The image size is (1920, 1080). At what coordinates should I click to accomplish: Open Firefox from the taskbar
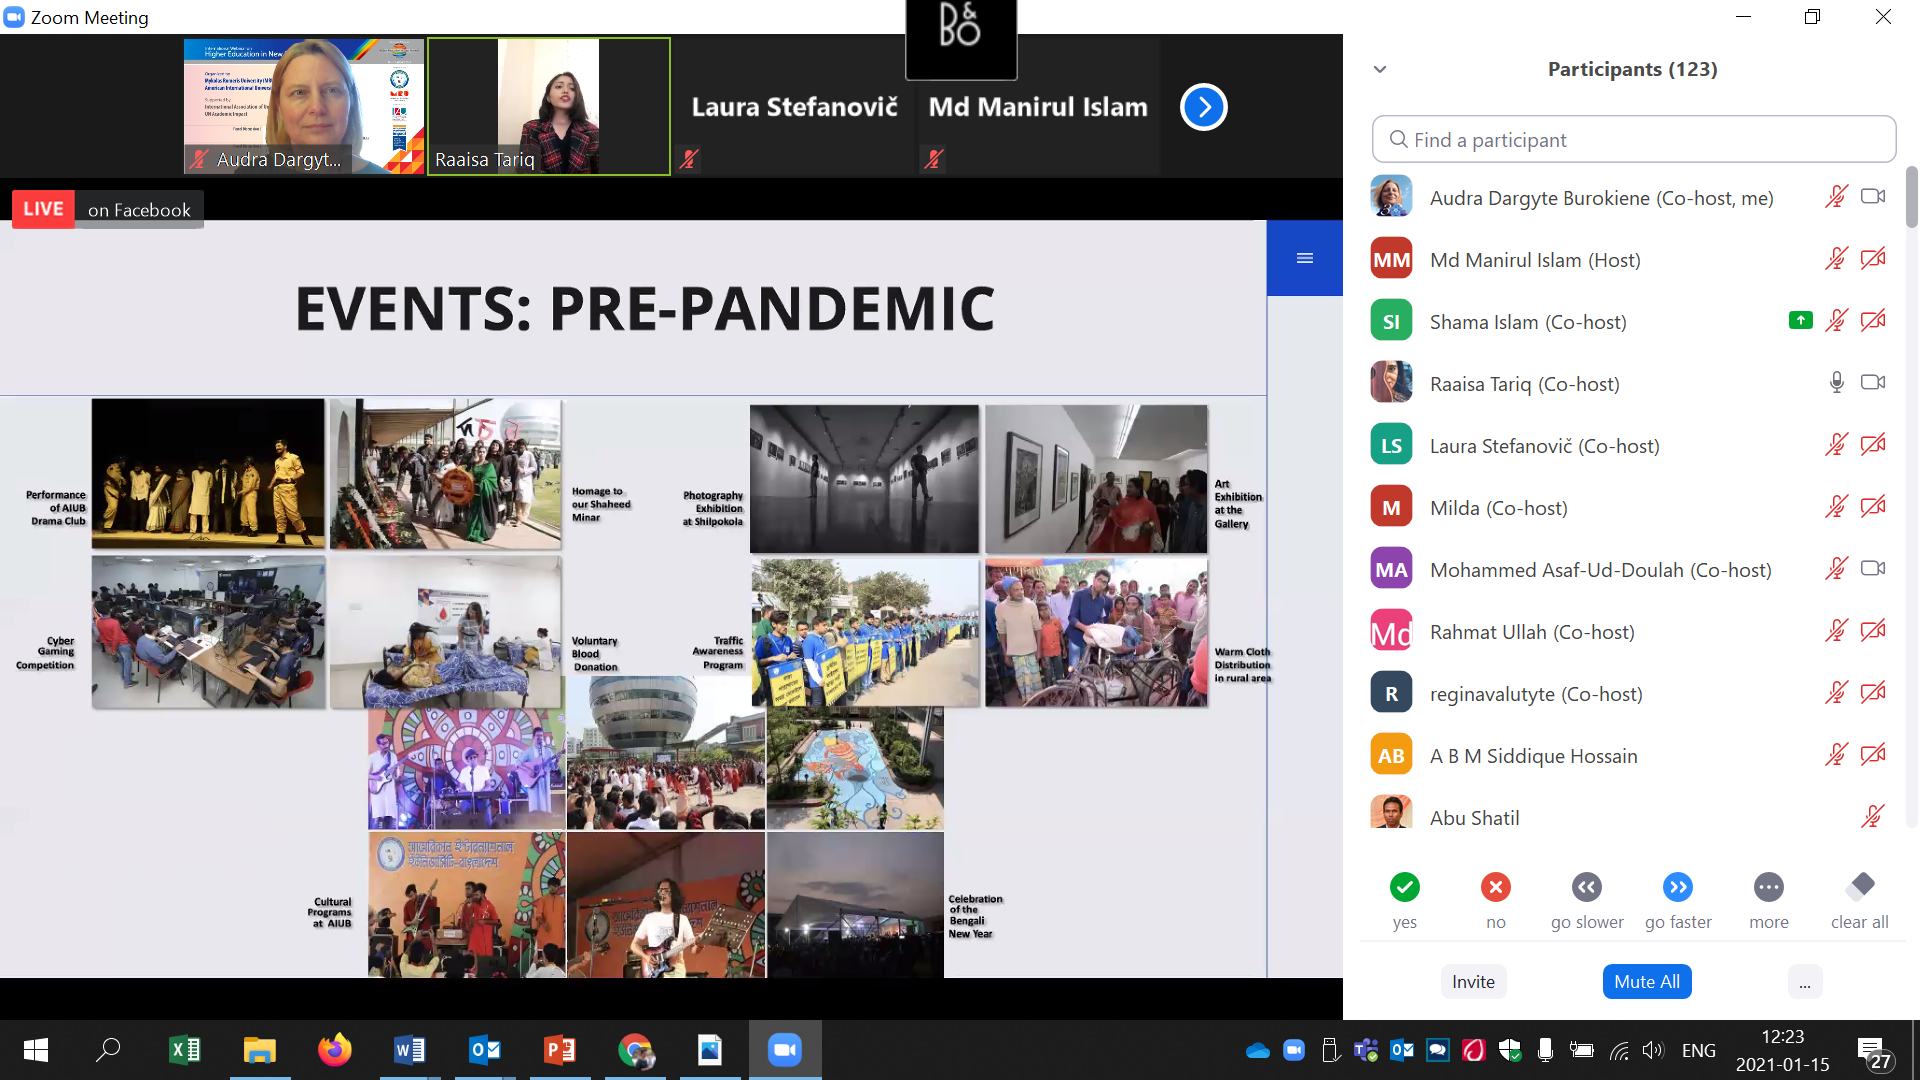(x=335, y=1050)
